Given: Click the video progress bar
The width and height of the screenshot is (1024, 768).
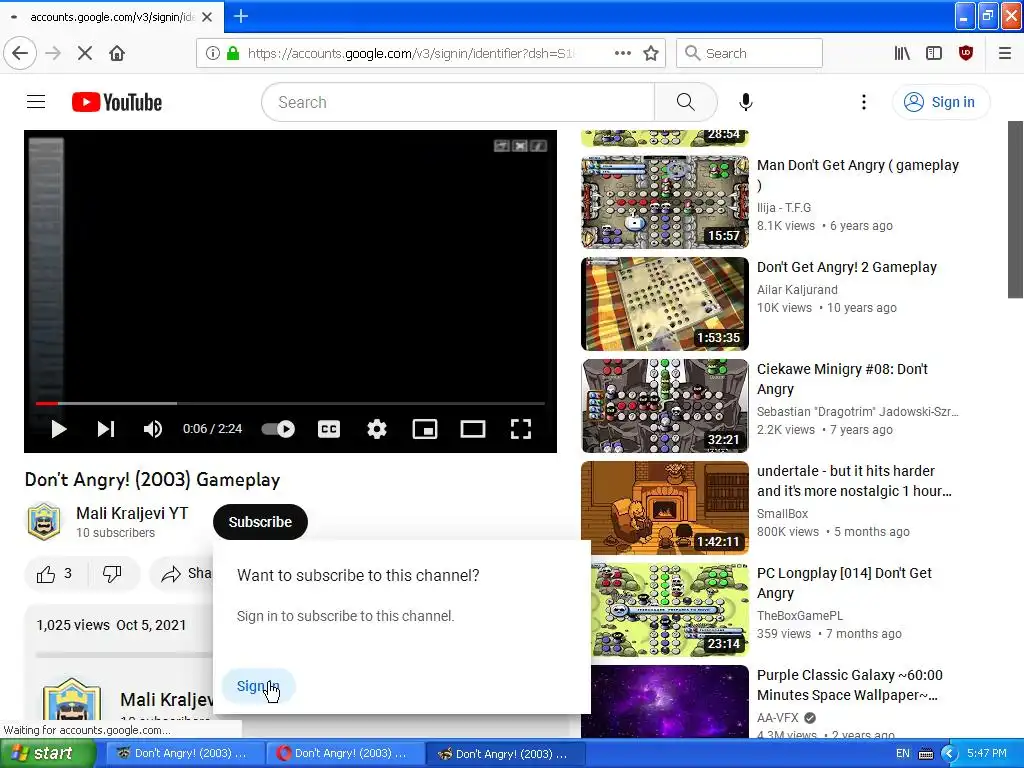Looking at the screenshot, I should pyautogui.click(x=290, y=403).
